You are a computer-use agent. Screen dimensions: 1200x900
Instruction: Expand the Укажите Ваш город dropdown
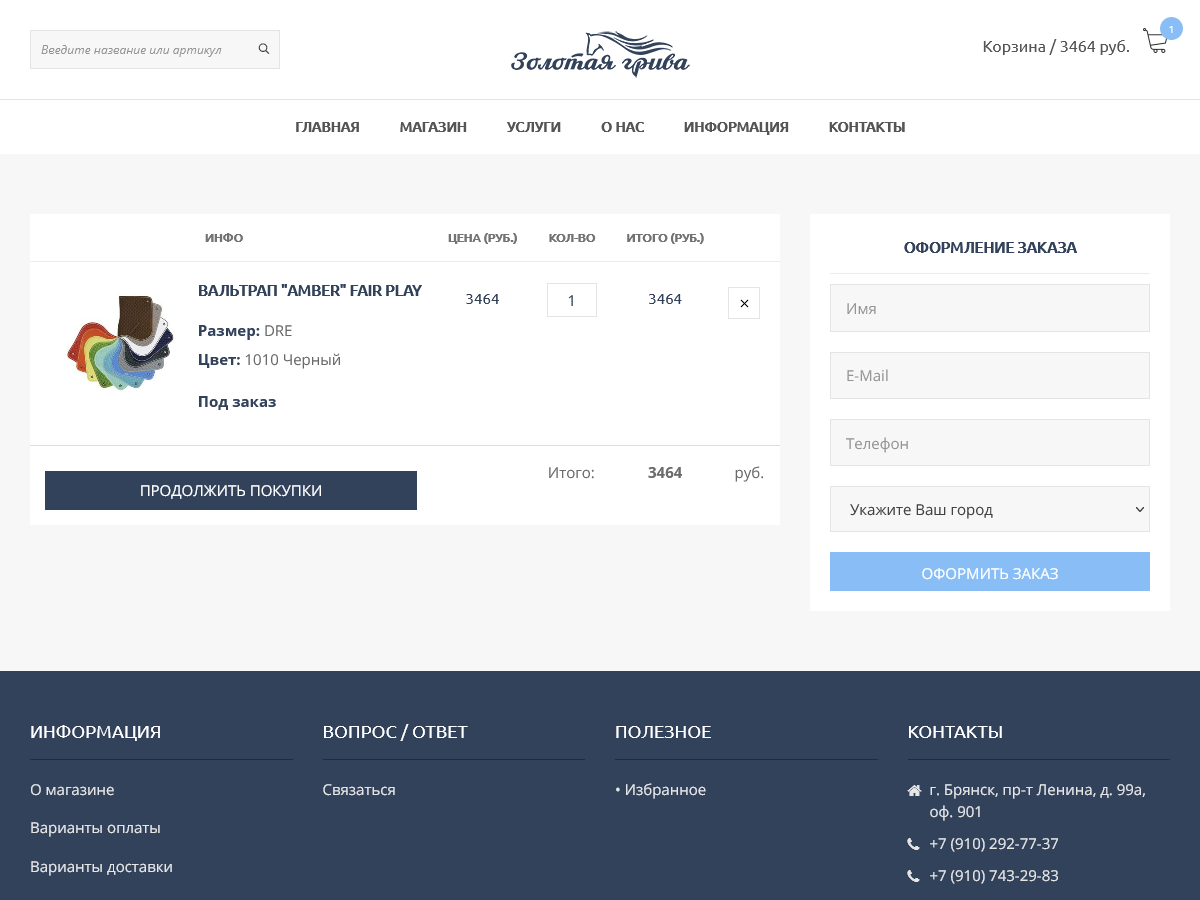click(989, 509)
